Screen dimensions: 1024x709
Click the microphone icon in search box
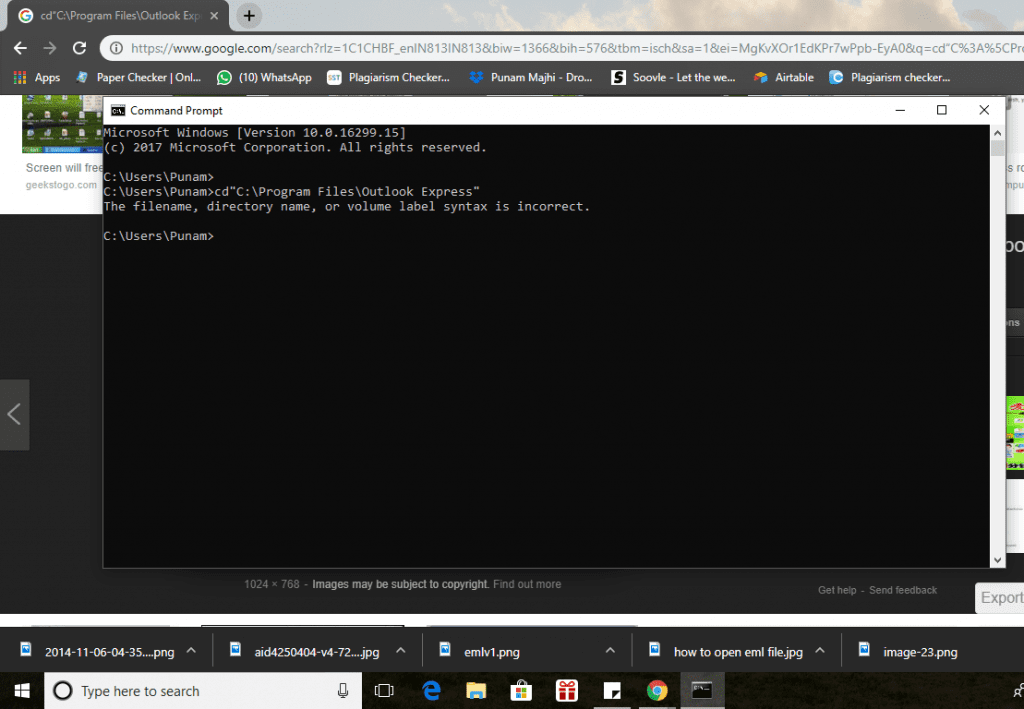click(343, 691)
